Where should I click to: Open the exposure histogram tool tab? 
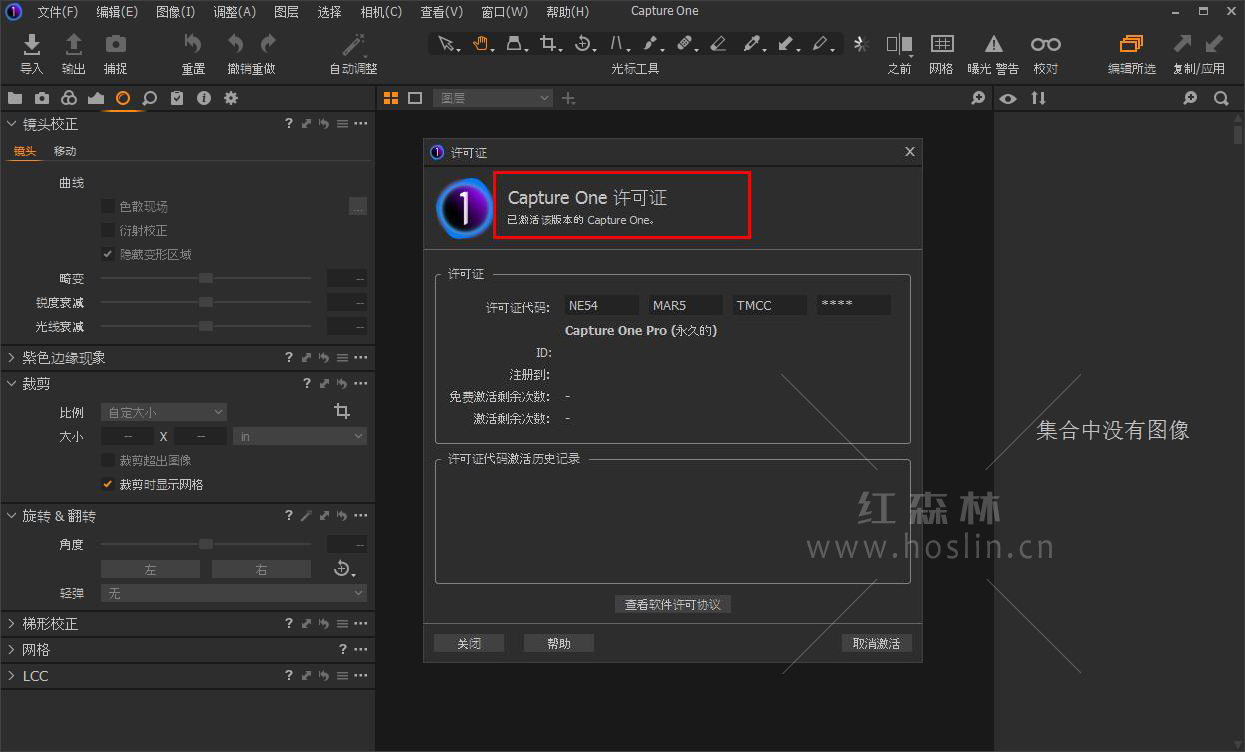pyautogui.click(x=96, y=98)
